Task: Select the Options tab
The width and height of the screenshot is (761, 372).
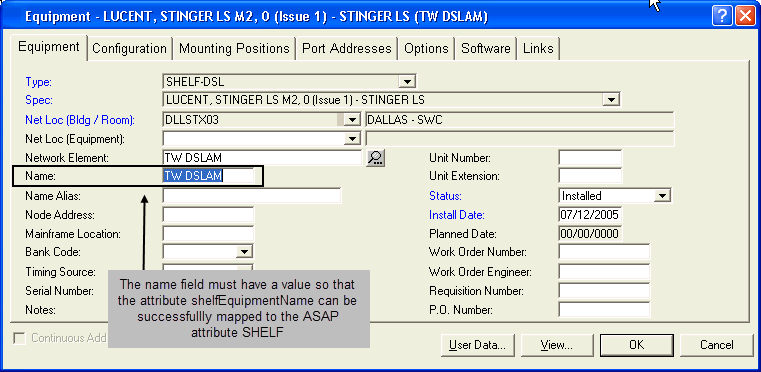Action: pos(426,49)
